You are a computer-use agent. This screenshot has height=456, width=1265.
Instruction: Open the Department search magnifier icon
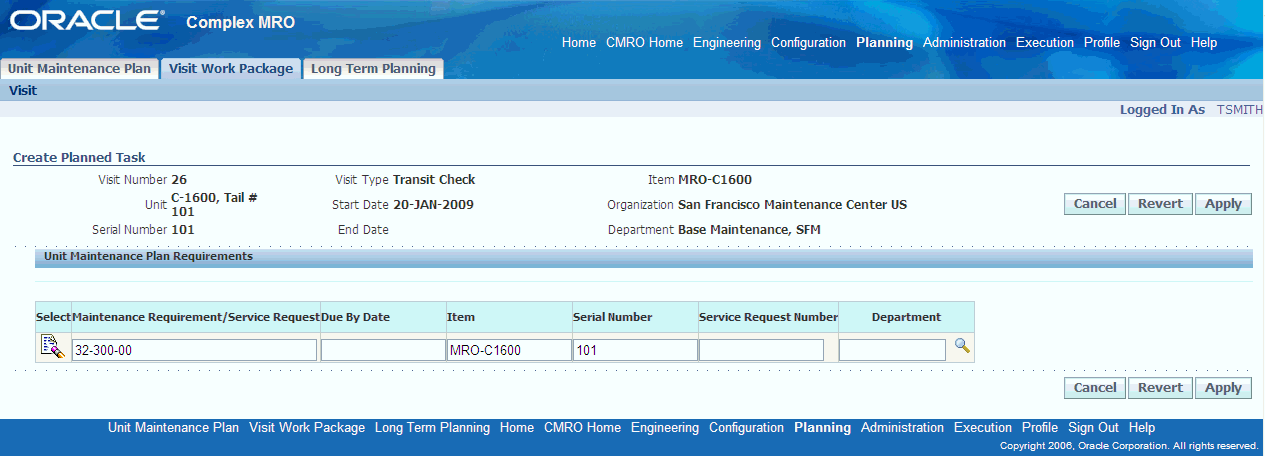961,346
